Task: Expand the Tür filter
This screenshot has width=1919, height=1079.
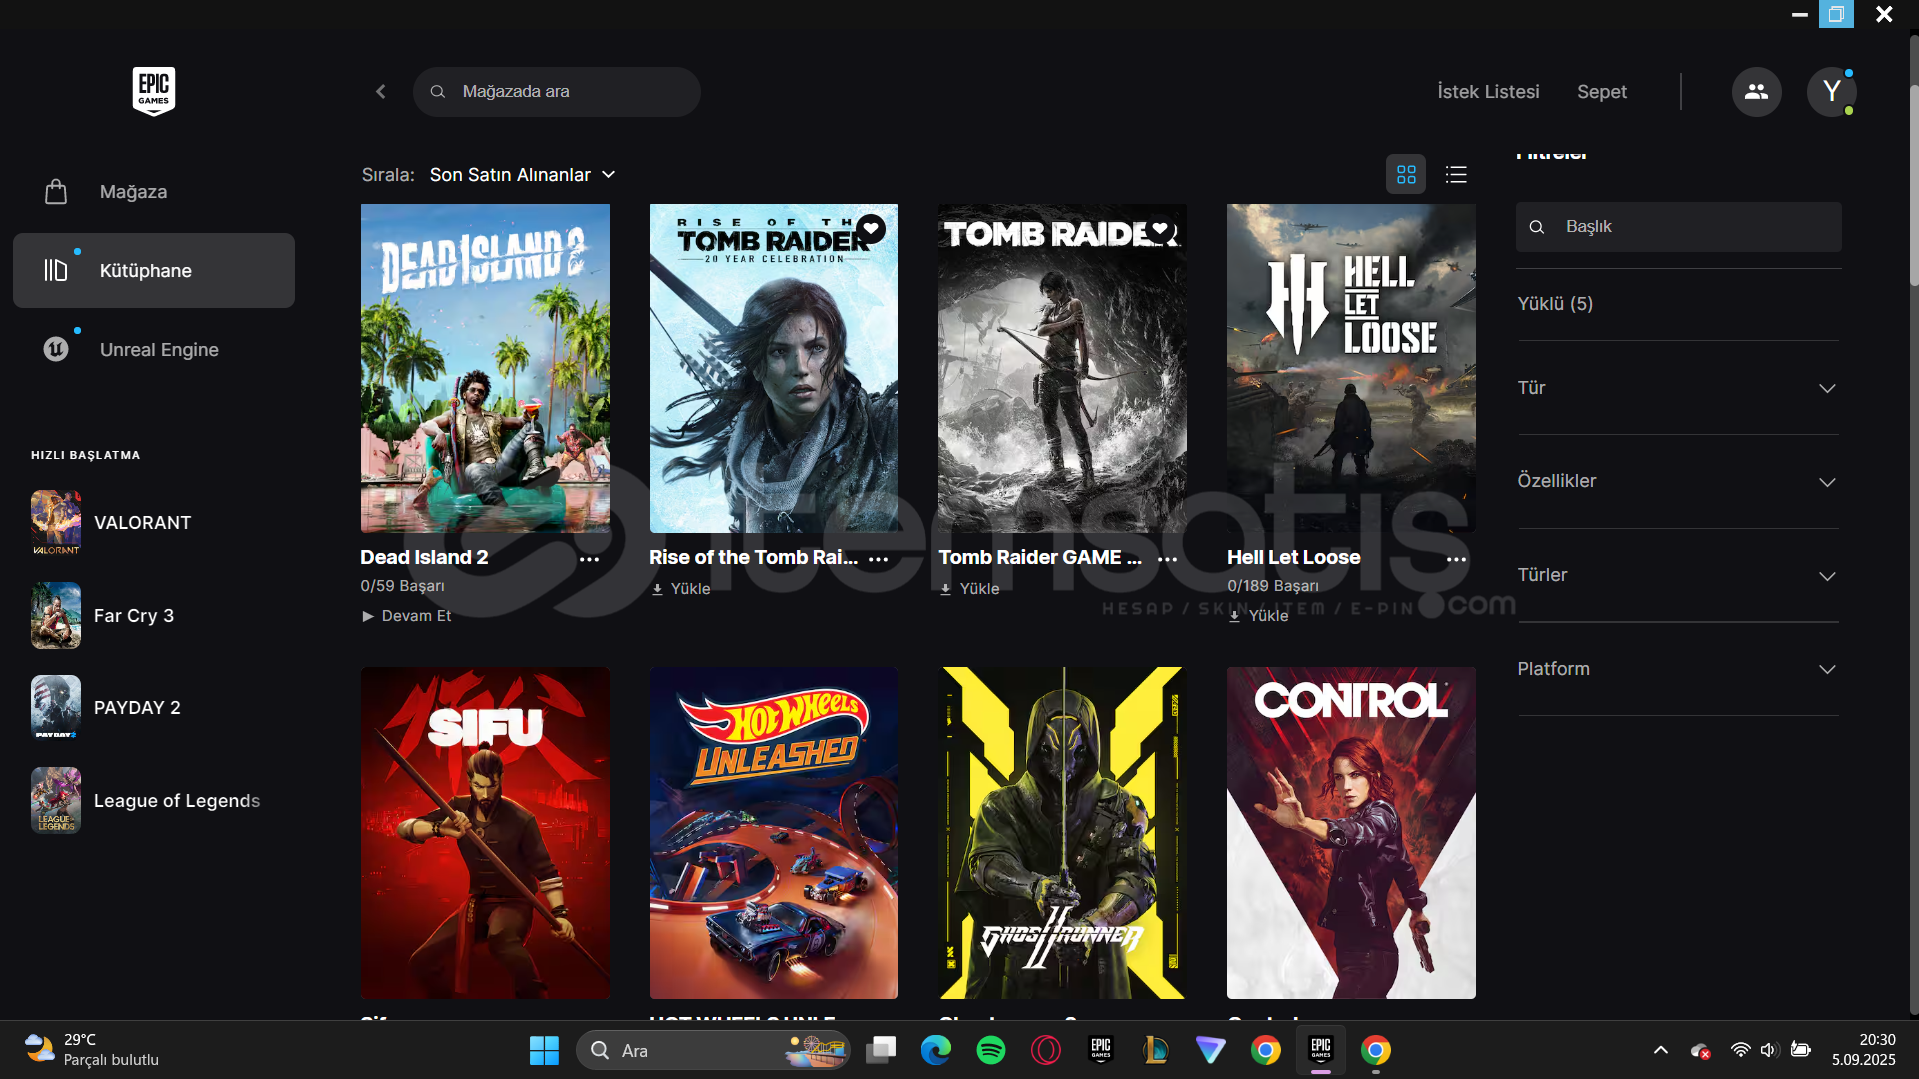Action: 1678,388
